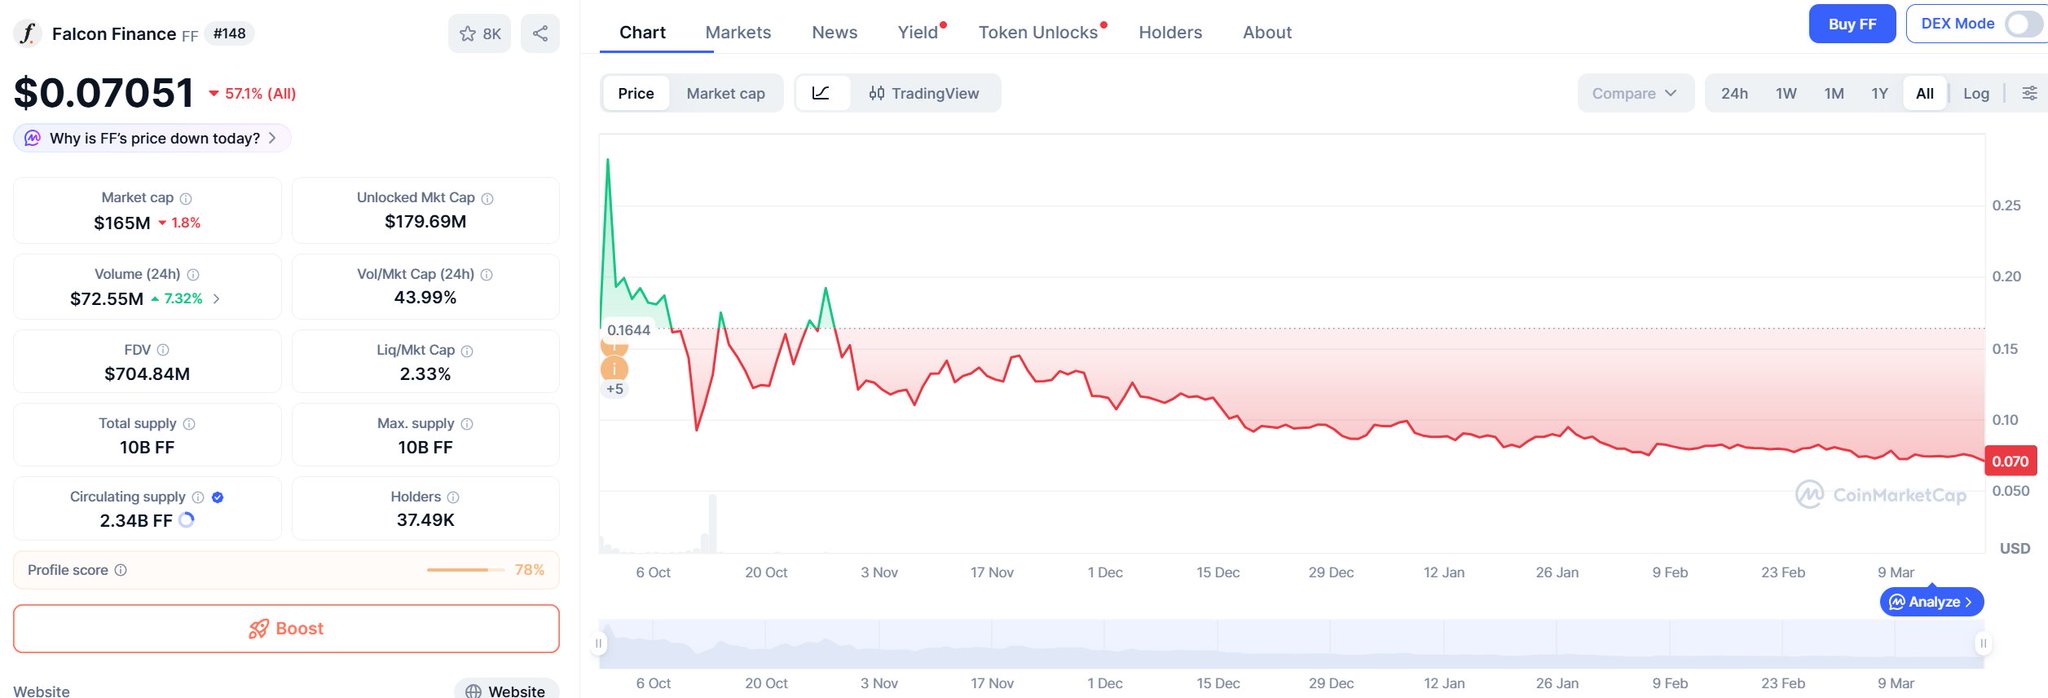Open the share icon button
The height and width of the screenshot is (698, 2048).
point(540,34)
